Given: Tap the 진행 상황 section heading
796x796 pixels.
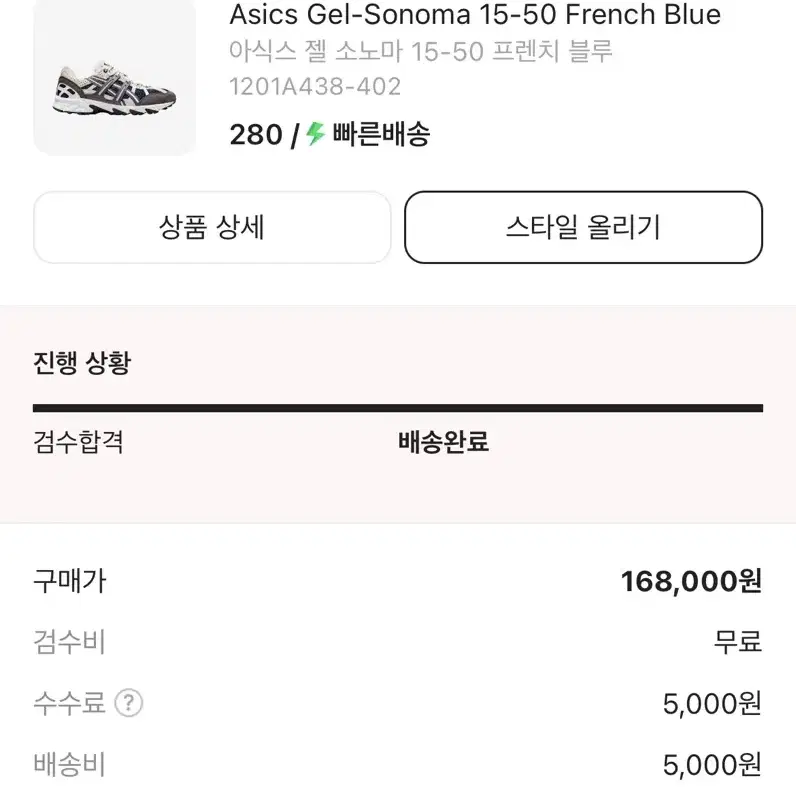Looking at the screenshot, I should click(x=82, y=363).
